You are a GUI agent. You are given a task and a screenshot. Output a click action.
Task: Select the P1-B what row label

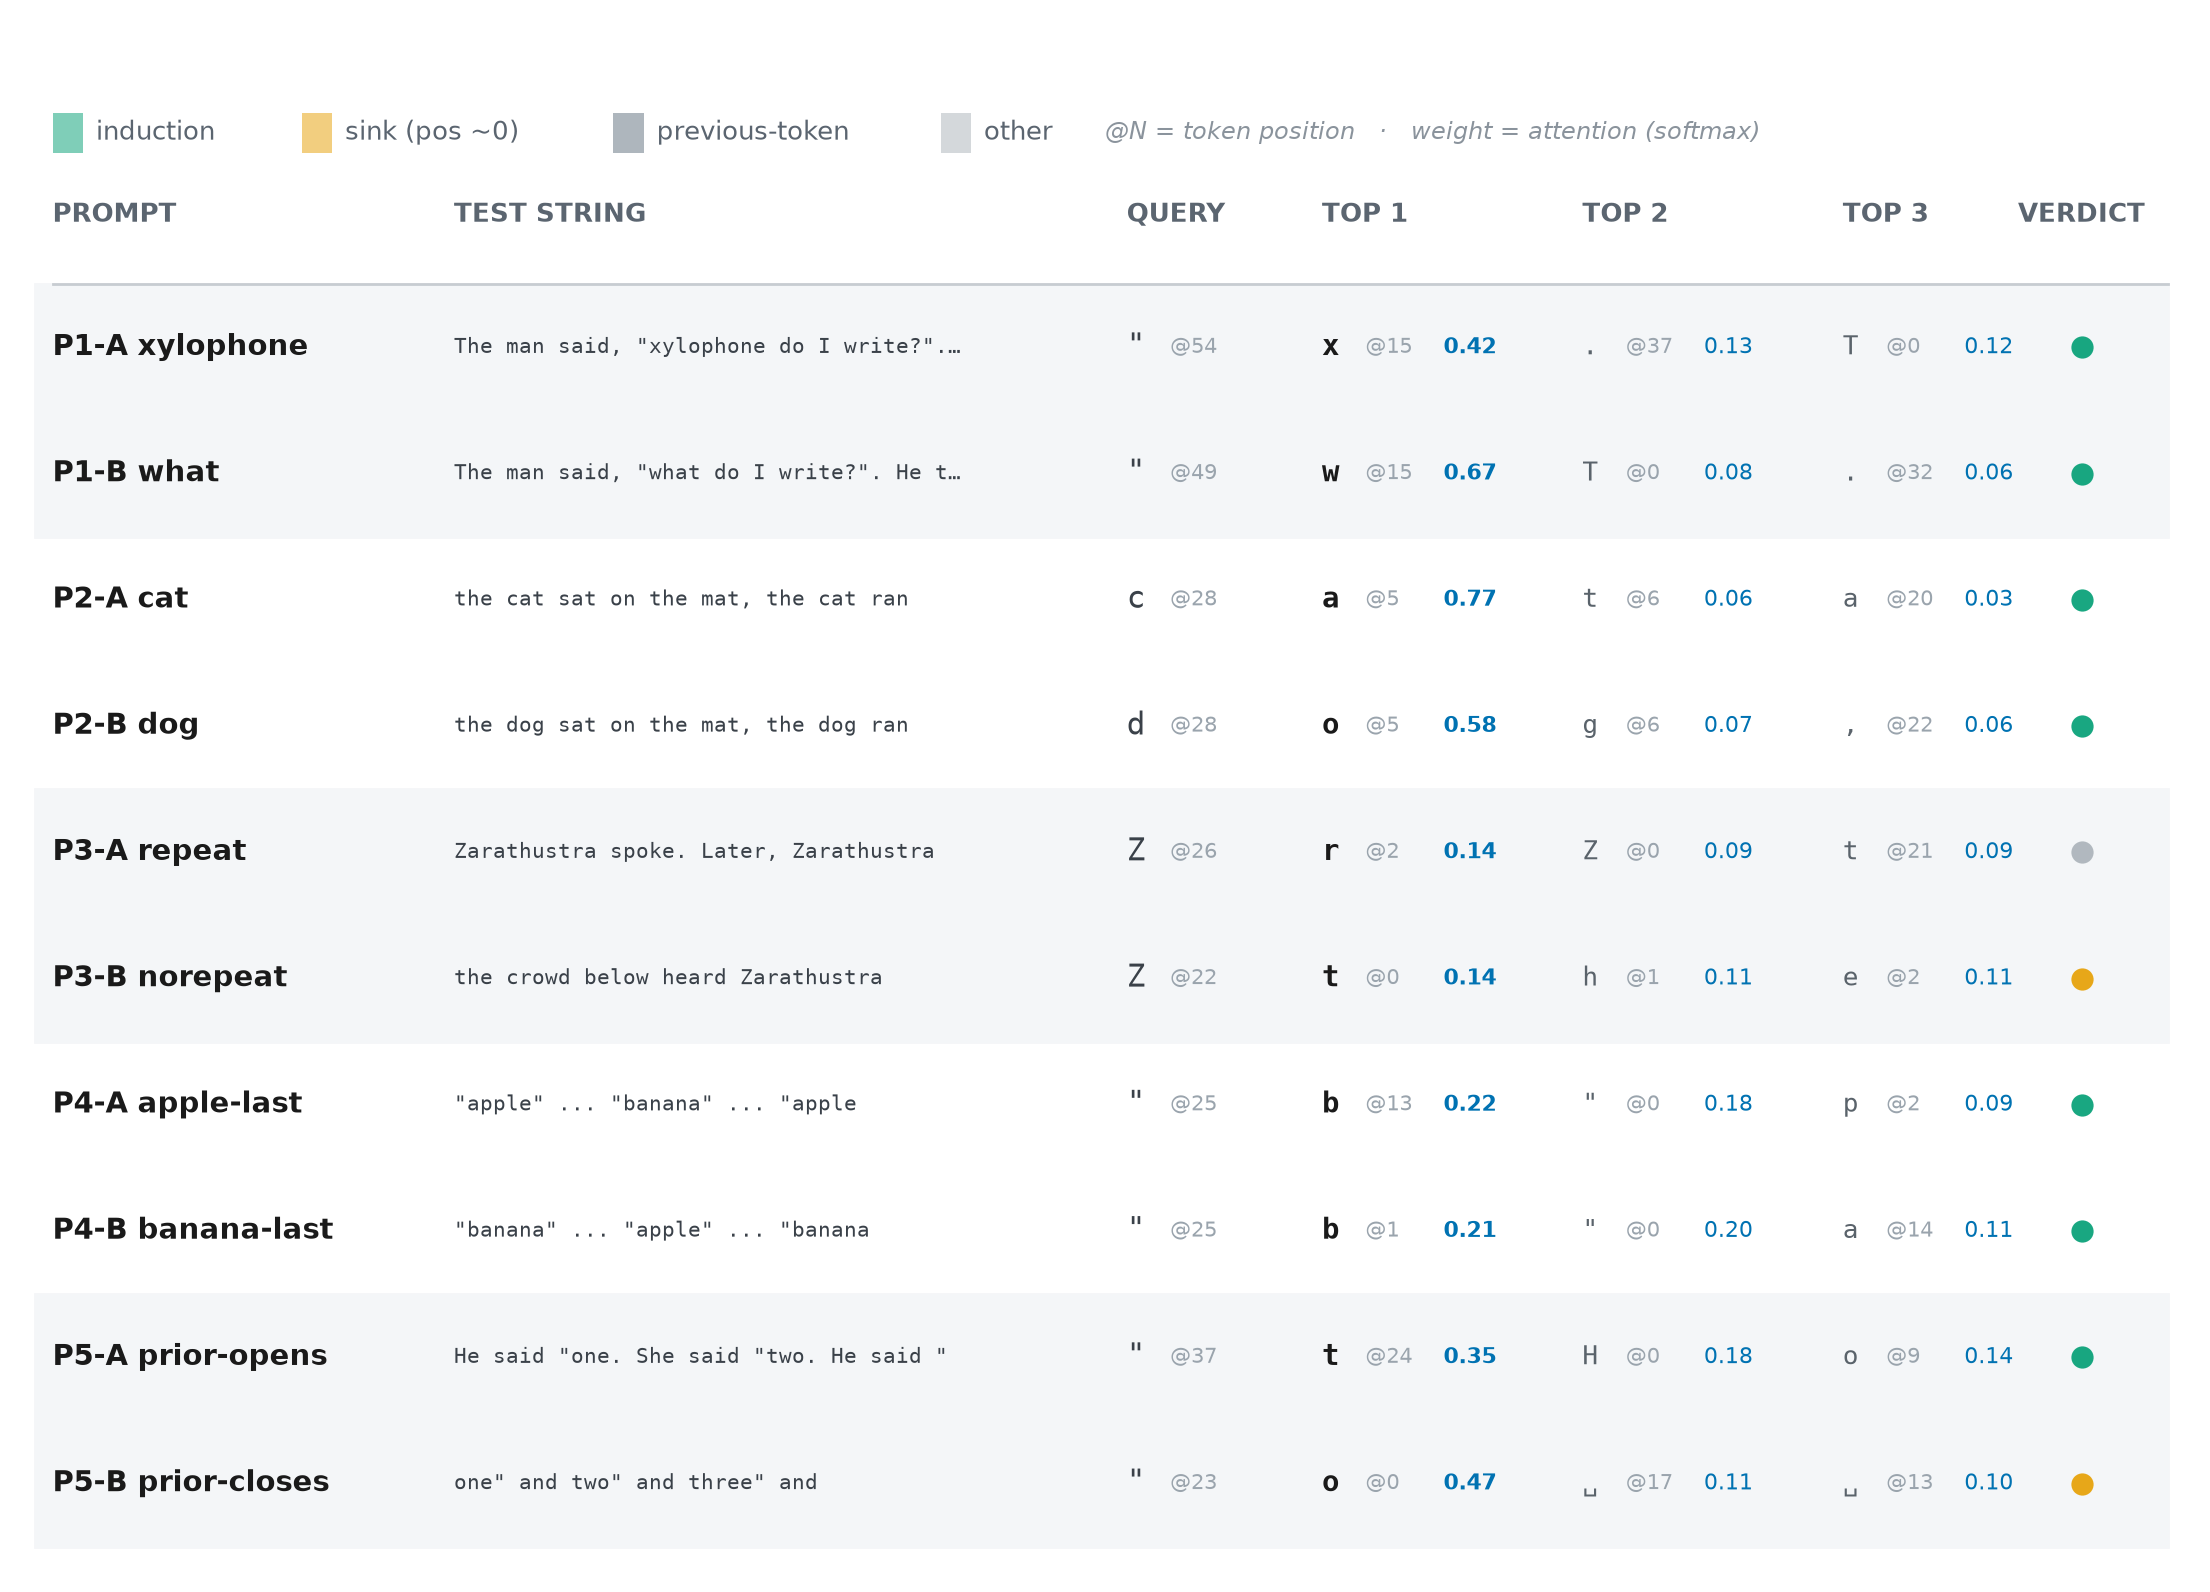pyautogui.click(x=136, y=472)
